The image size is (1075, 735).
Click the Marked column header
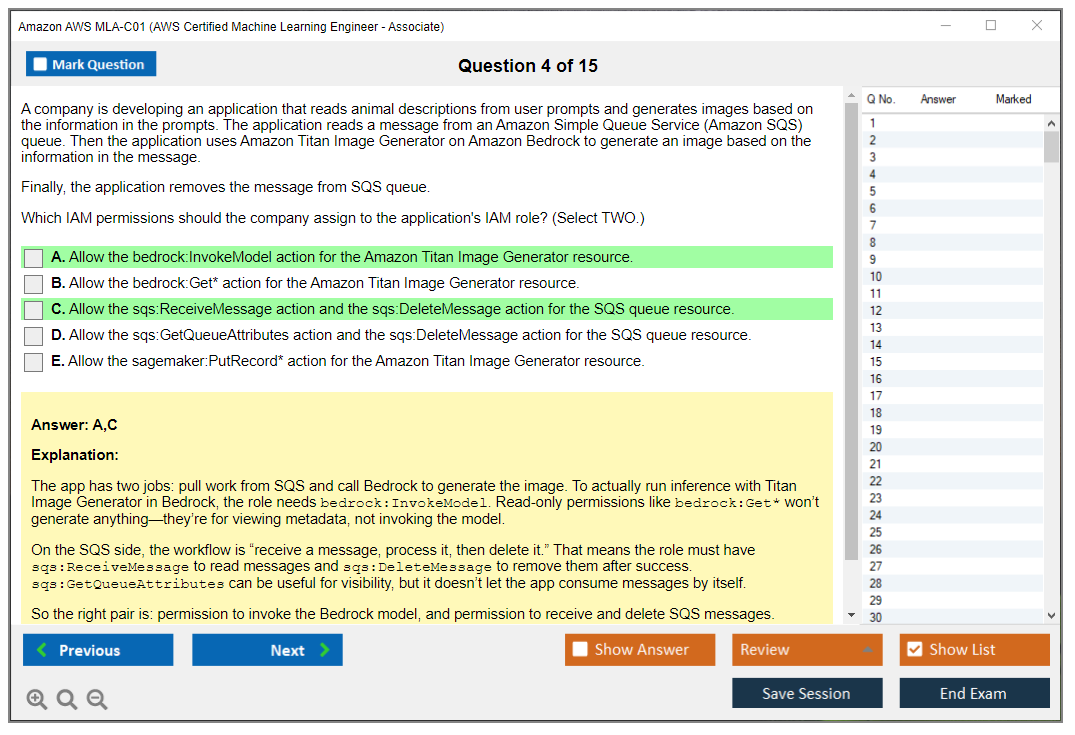coord(1013,99)
